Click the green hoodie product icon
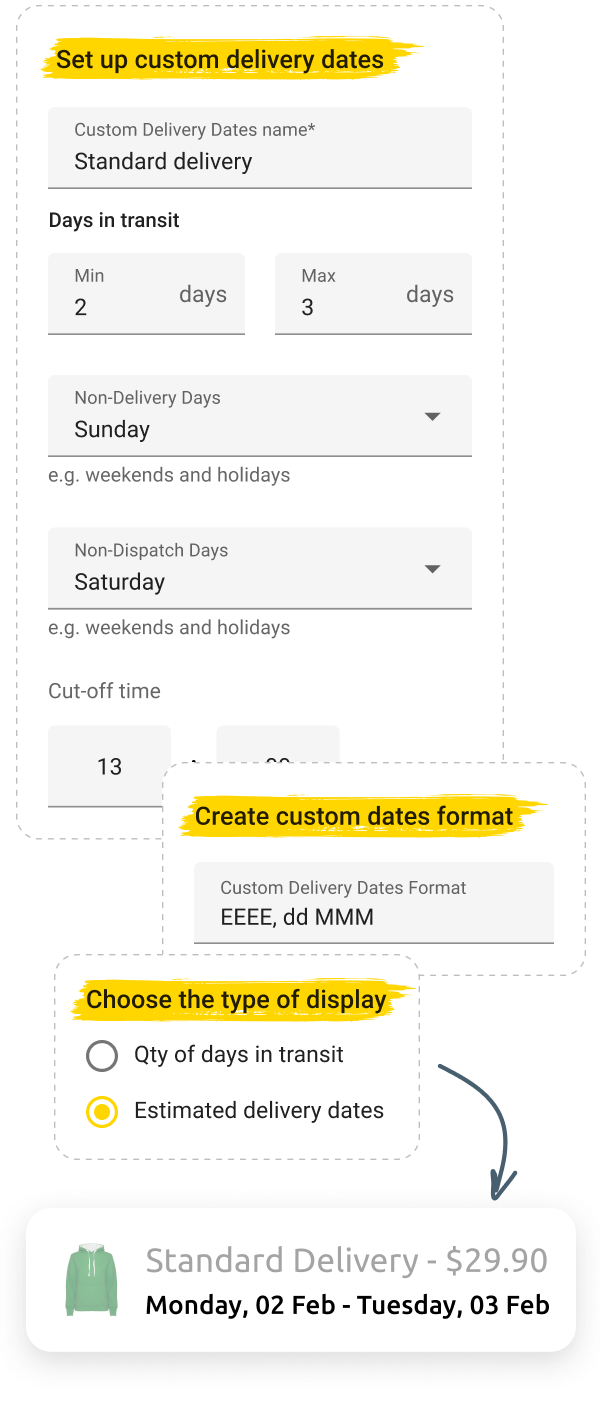Viewport: 600px width, 1406px height. point(92,1278)
